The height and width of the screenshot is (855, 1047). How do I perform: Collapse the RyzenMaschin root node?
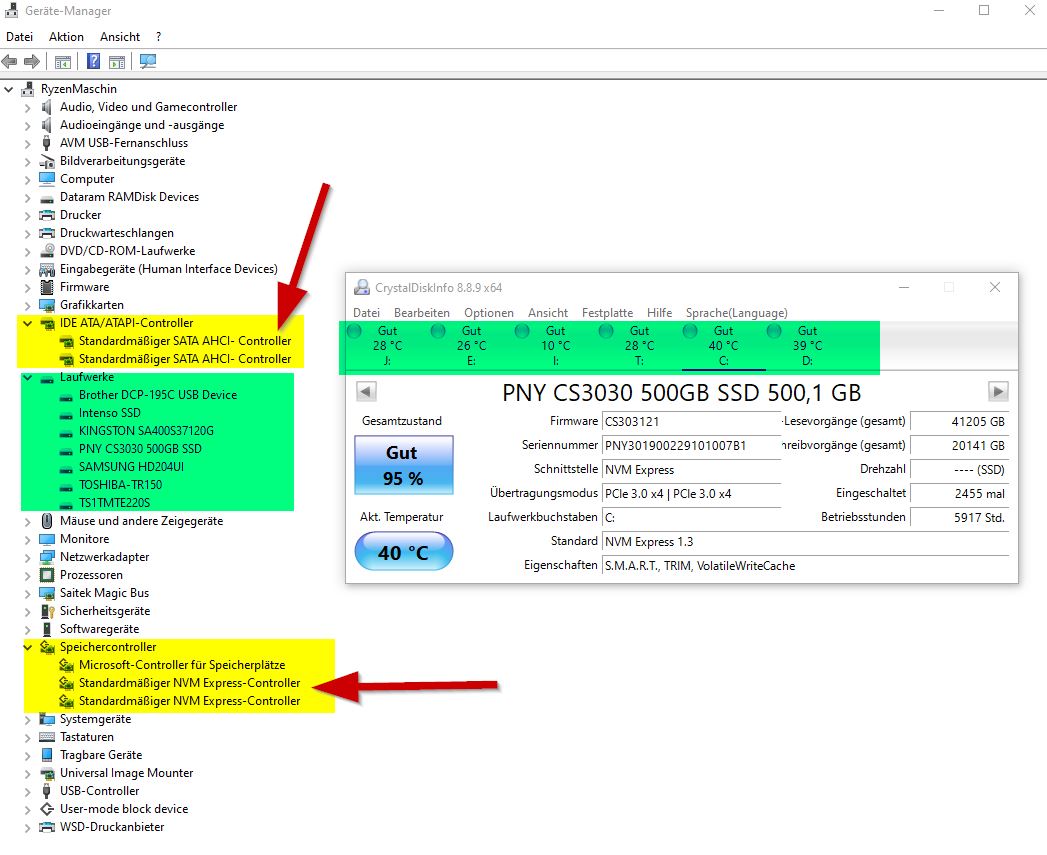[x=9, y=89]
